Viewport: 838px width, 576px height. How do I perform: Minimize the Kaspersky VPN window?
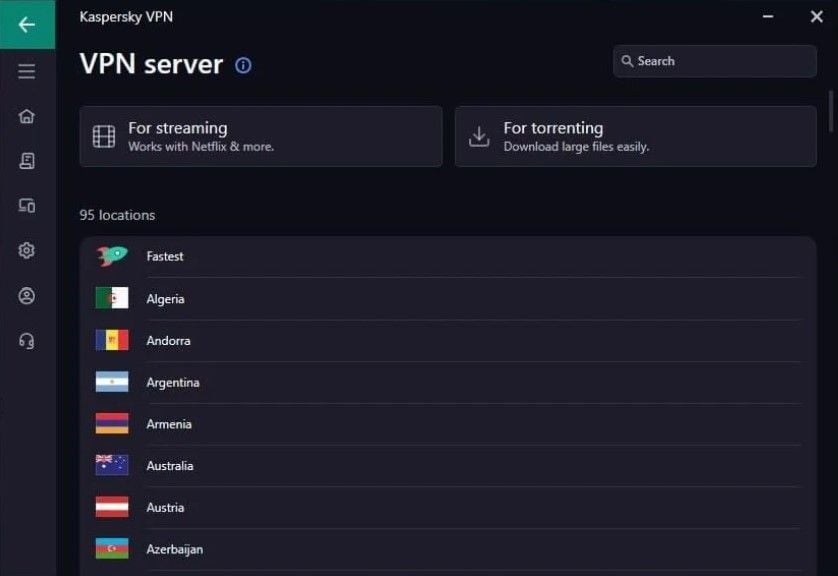[x=768, y=17]
